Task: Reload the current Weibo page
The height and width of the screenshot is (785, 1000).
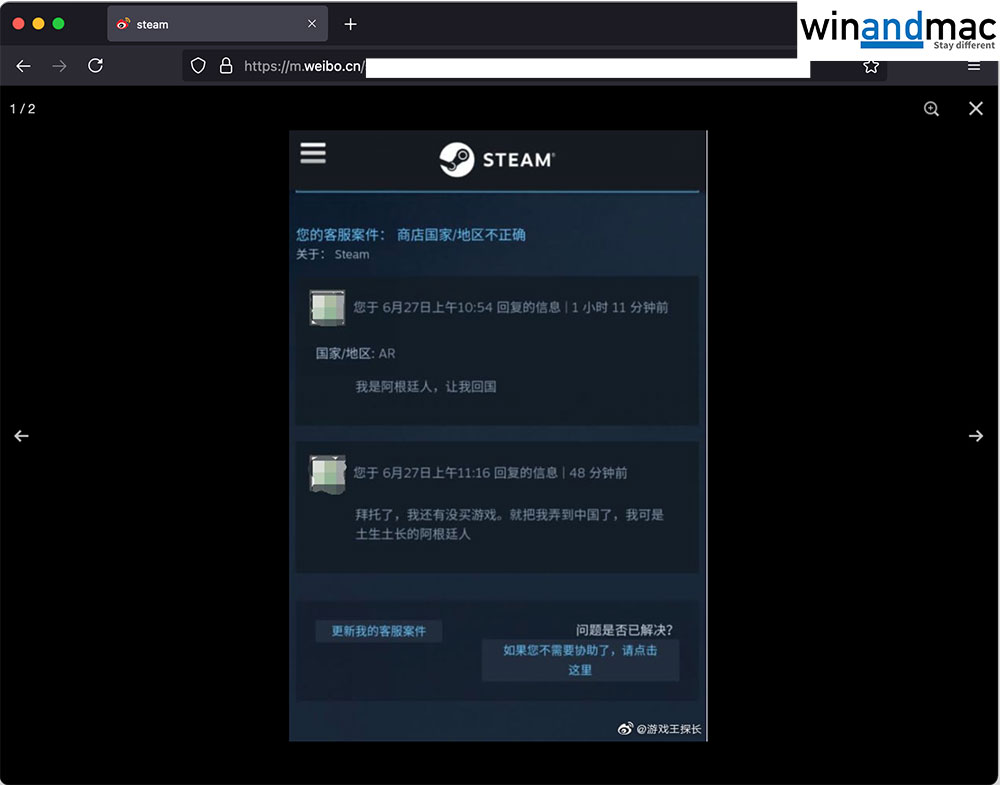Action: point(95,66)
